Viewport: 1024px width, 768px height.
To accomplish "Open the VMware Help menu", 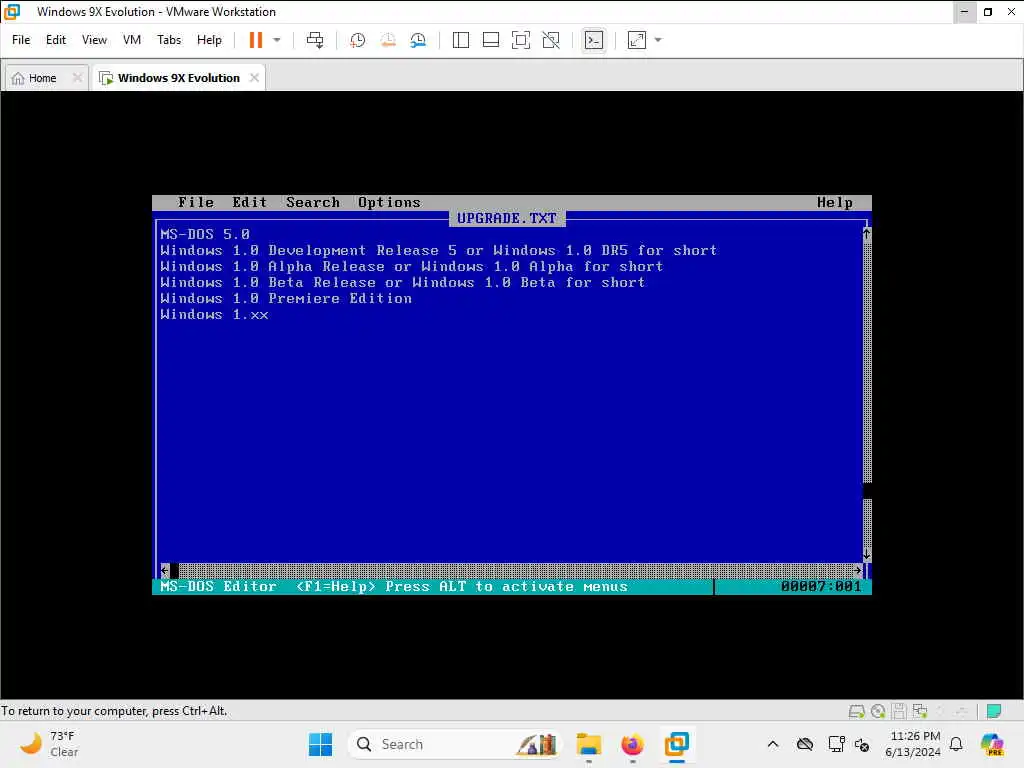I will point(209,40).
